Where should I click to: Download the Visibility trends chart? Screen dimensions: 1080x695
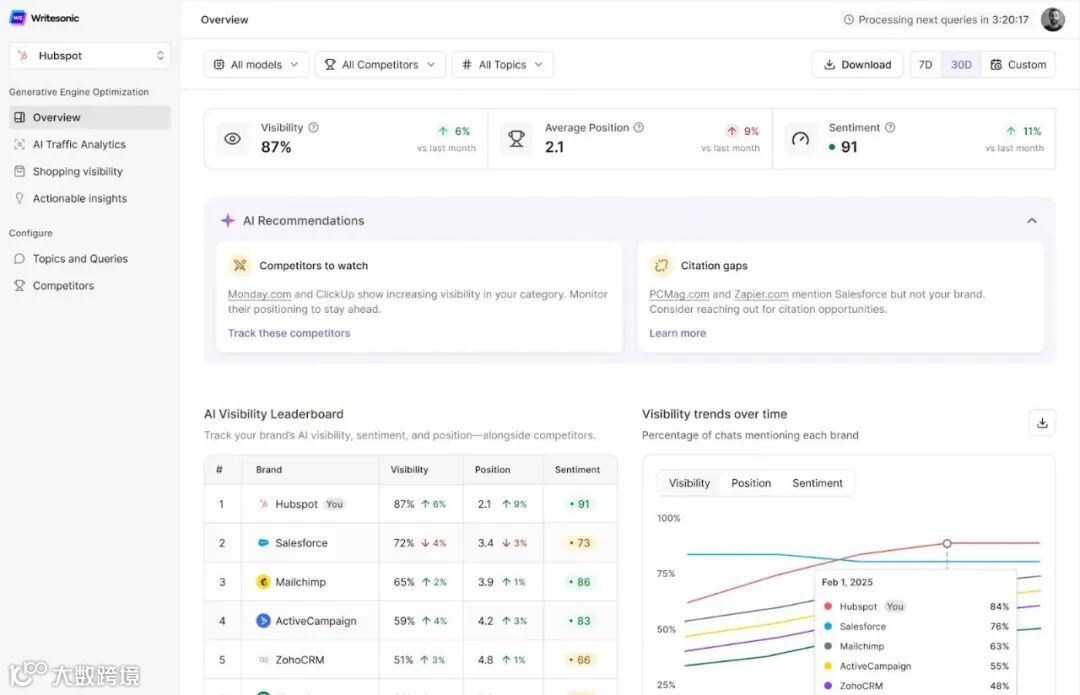tap(1042, 423)
